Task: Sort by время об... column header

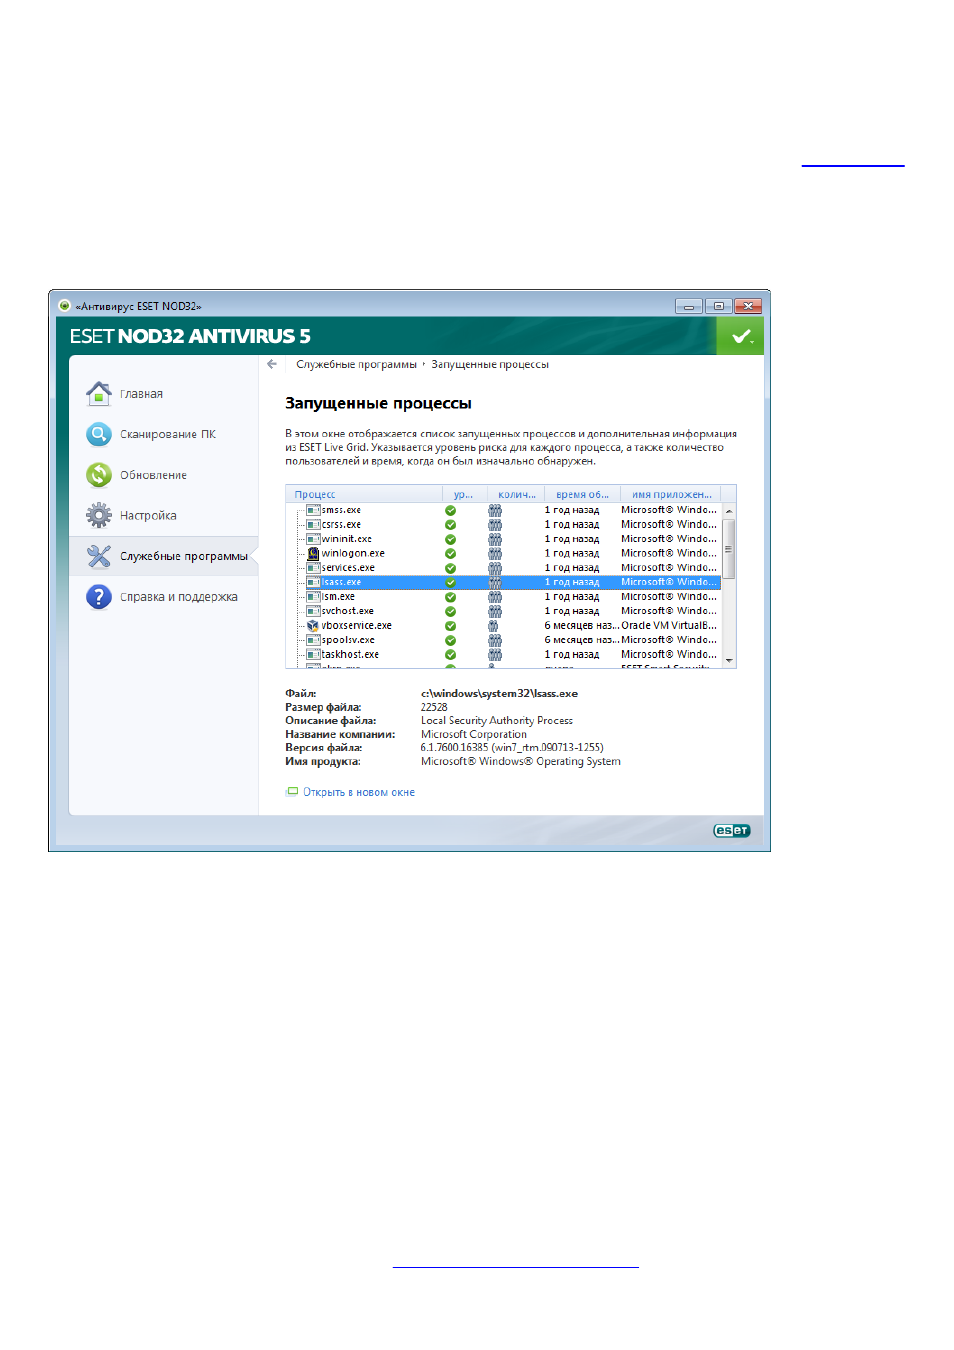Action: tap(583, 494)
